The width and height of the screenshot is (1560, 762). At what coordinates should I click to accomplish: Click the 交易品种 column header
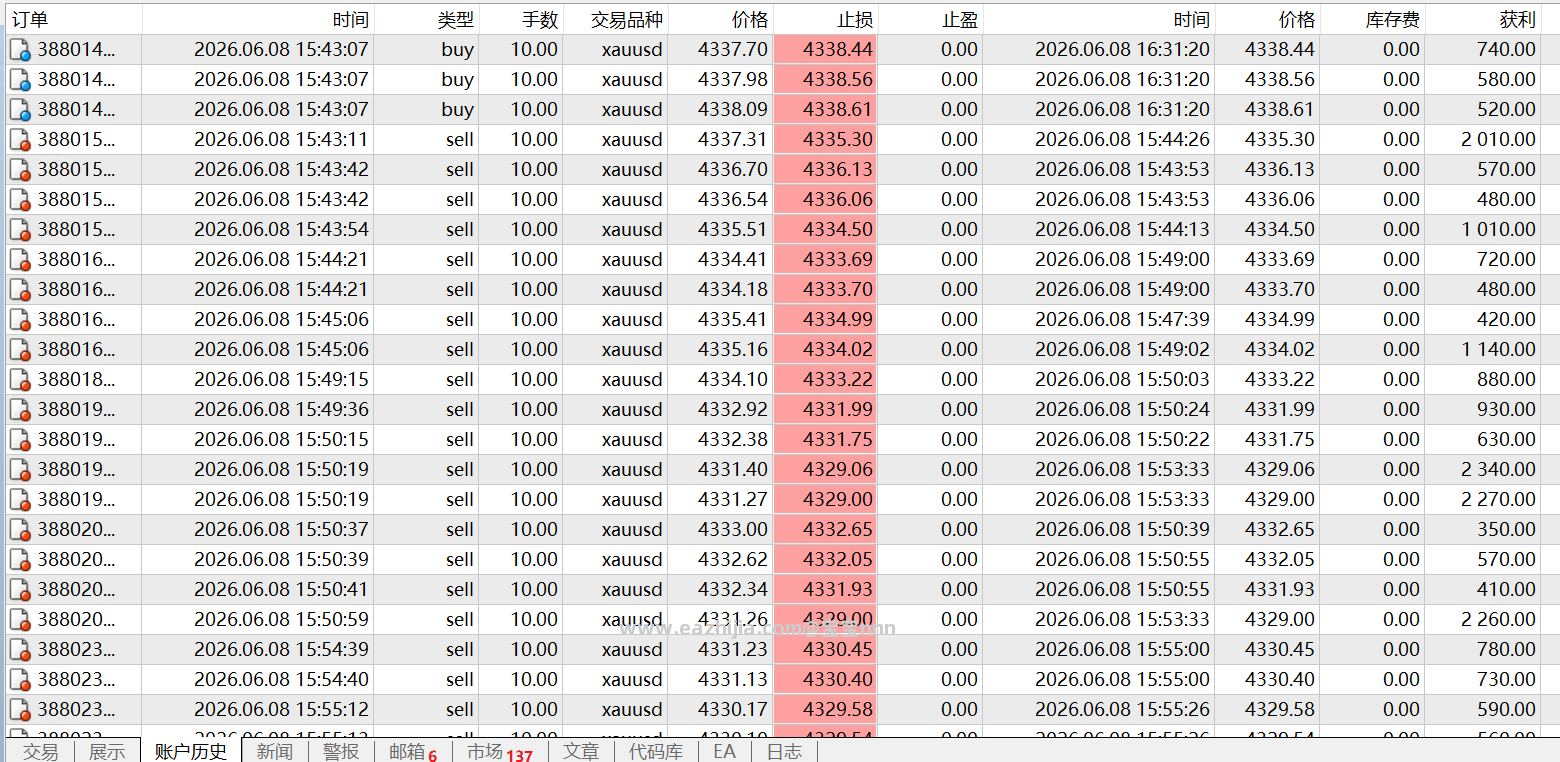[x=615, y=19]
